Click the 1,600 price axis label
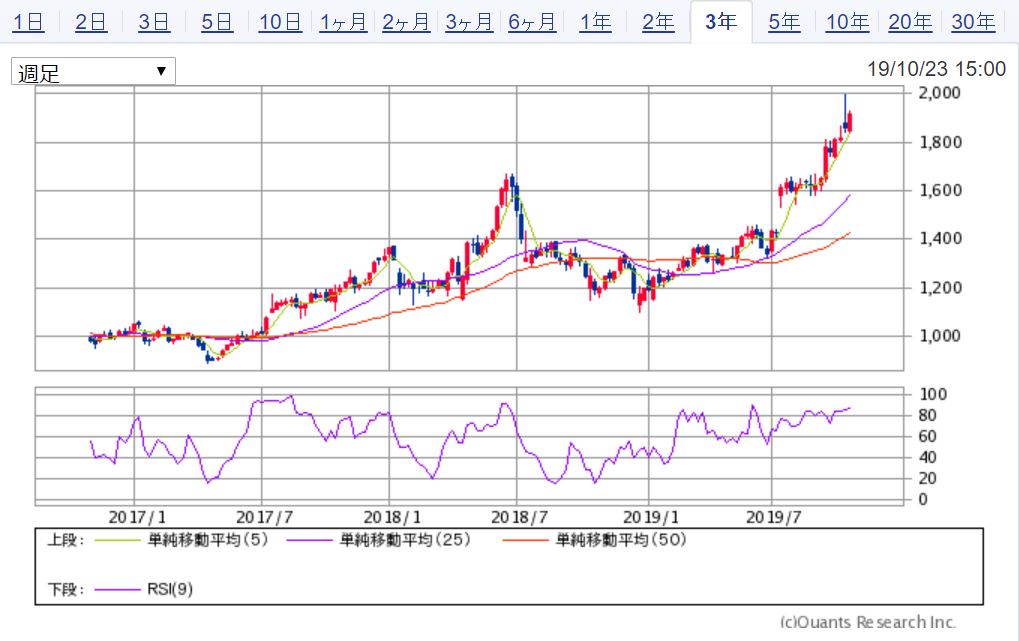 click(x=940, y=190)
